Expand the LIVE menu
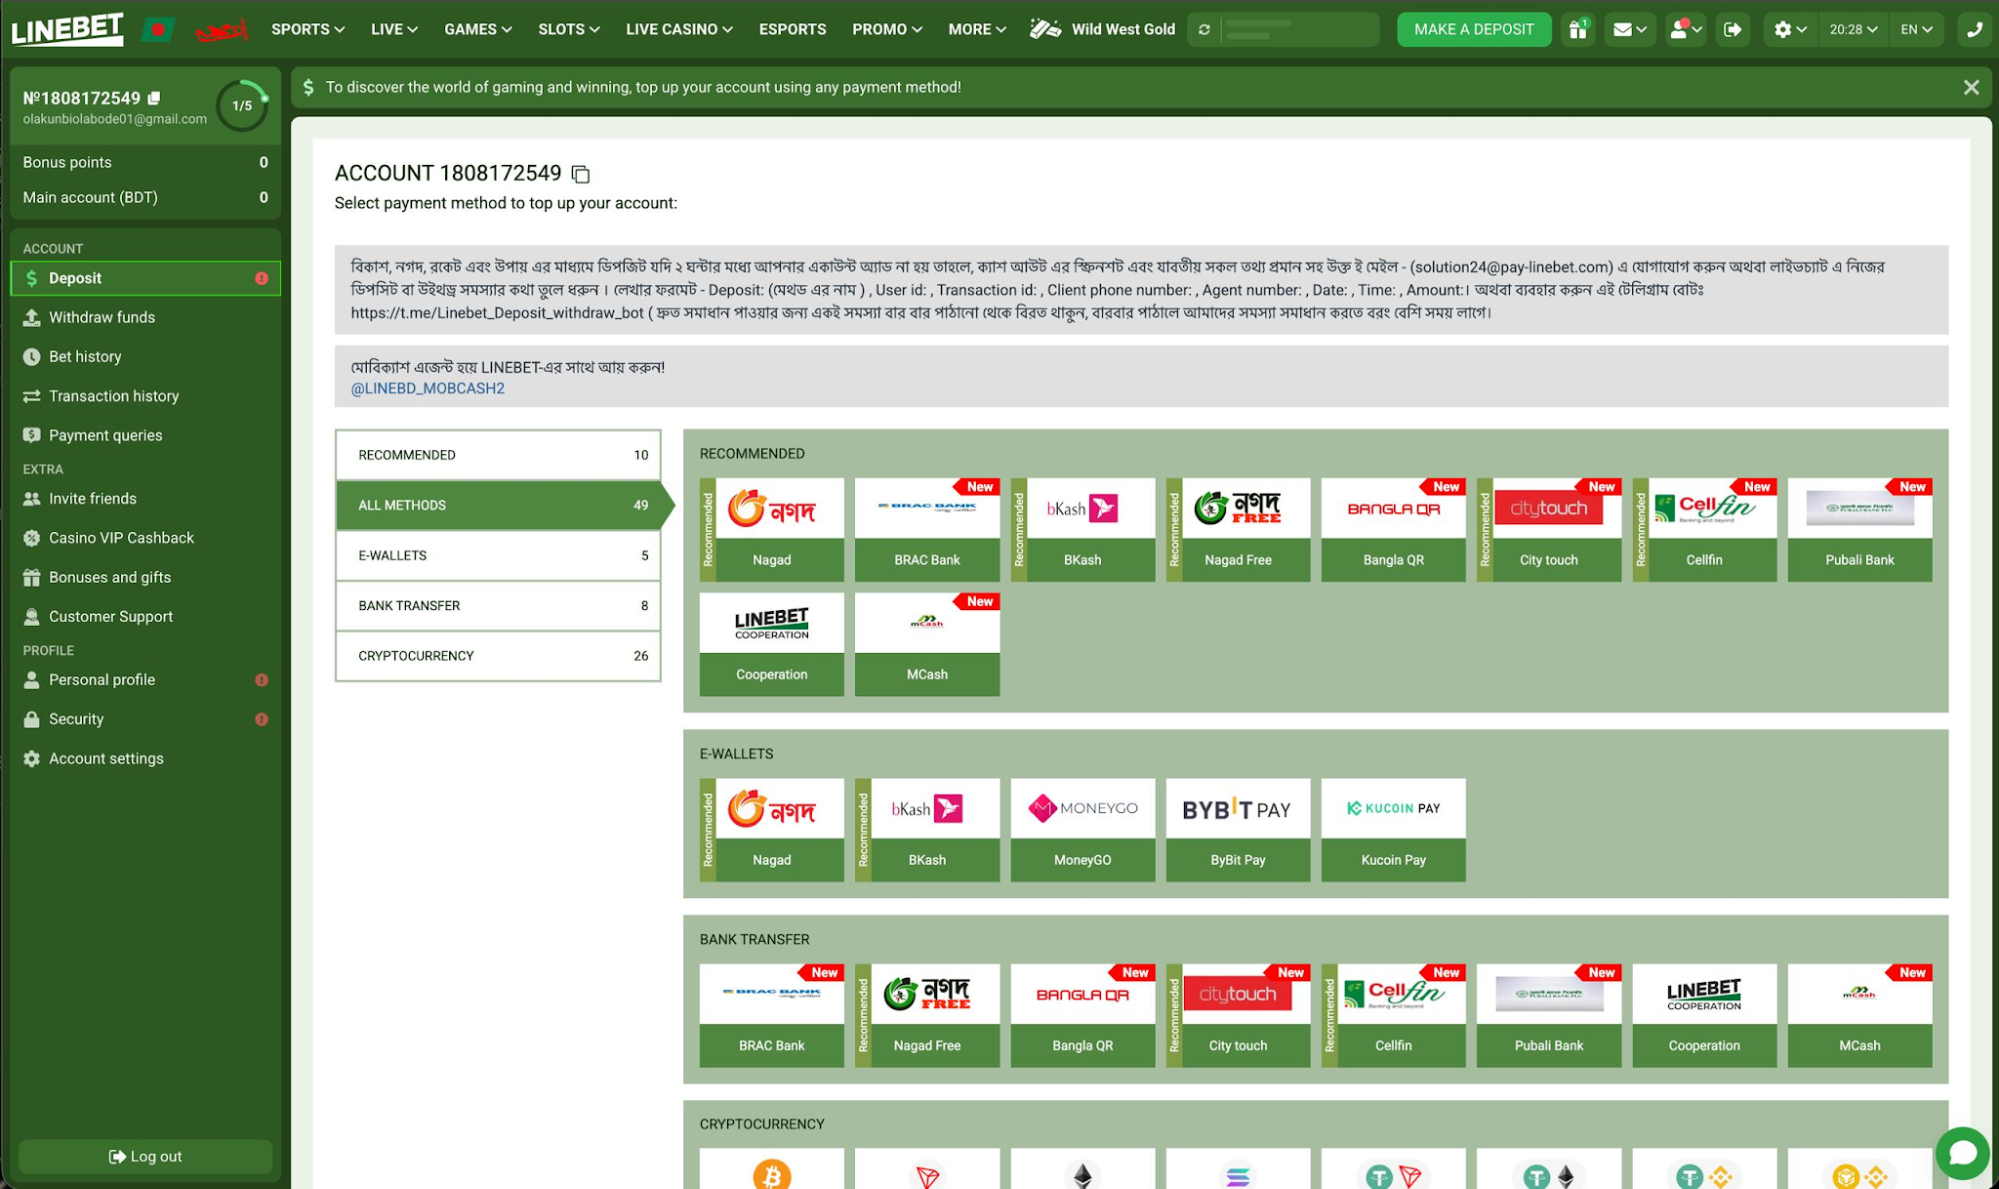 tap(394, 30)
